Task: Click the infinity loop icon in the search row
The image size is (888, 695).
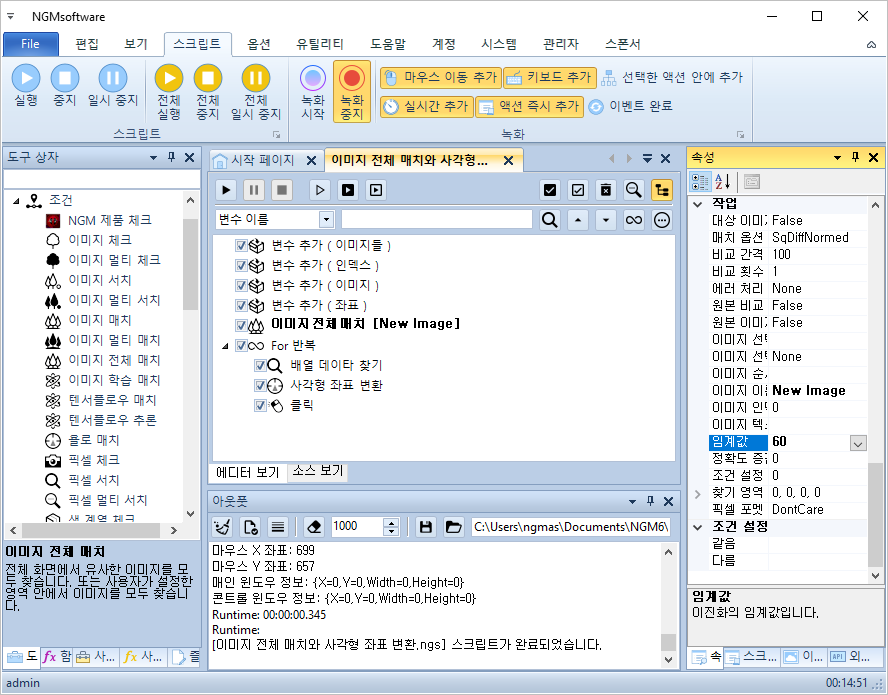Action: [634, 220]
